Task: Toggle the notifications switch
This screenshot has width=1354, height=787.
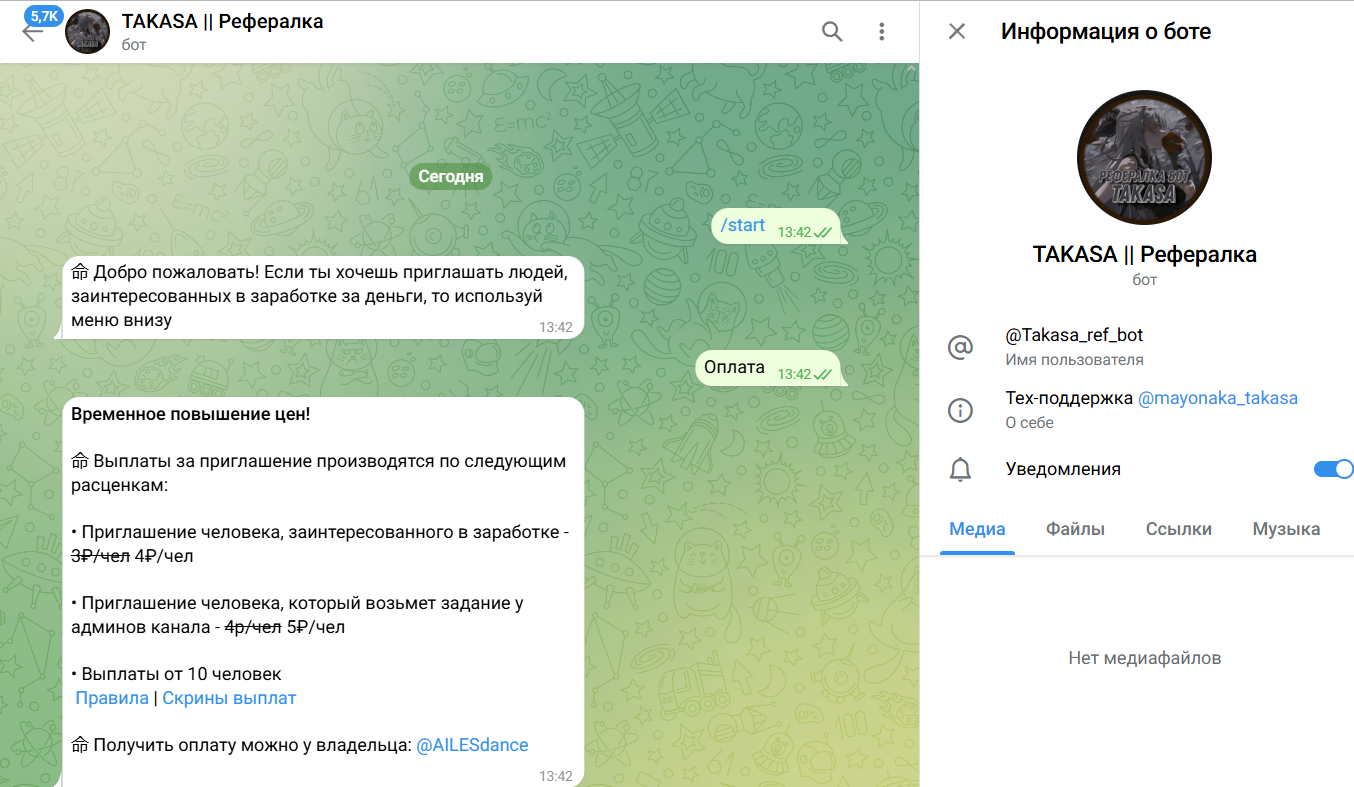Action: point(1332,469)
